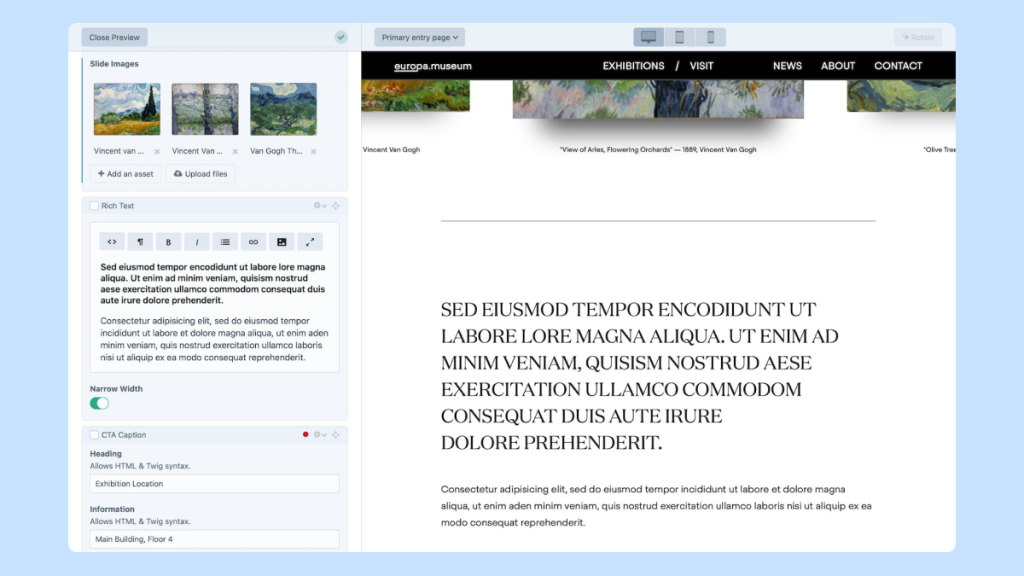Expand editor to fullscreen

[310, 242]
